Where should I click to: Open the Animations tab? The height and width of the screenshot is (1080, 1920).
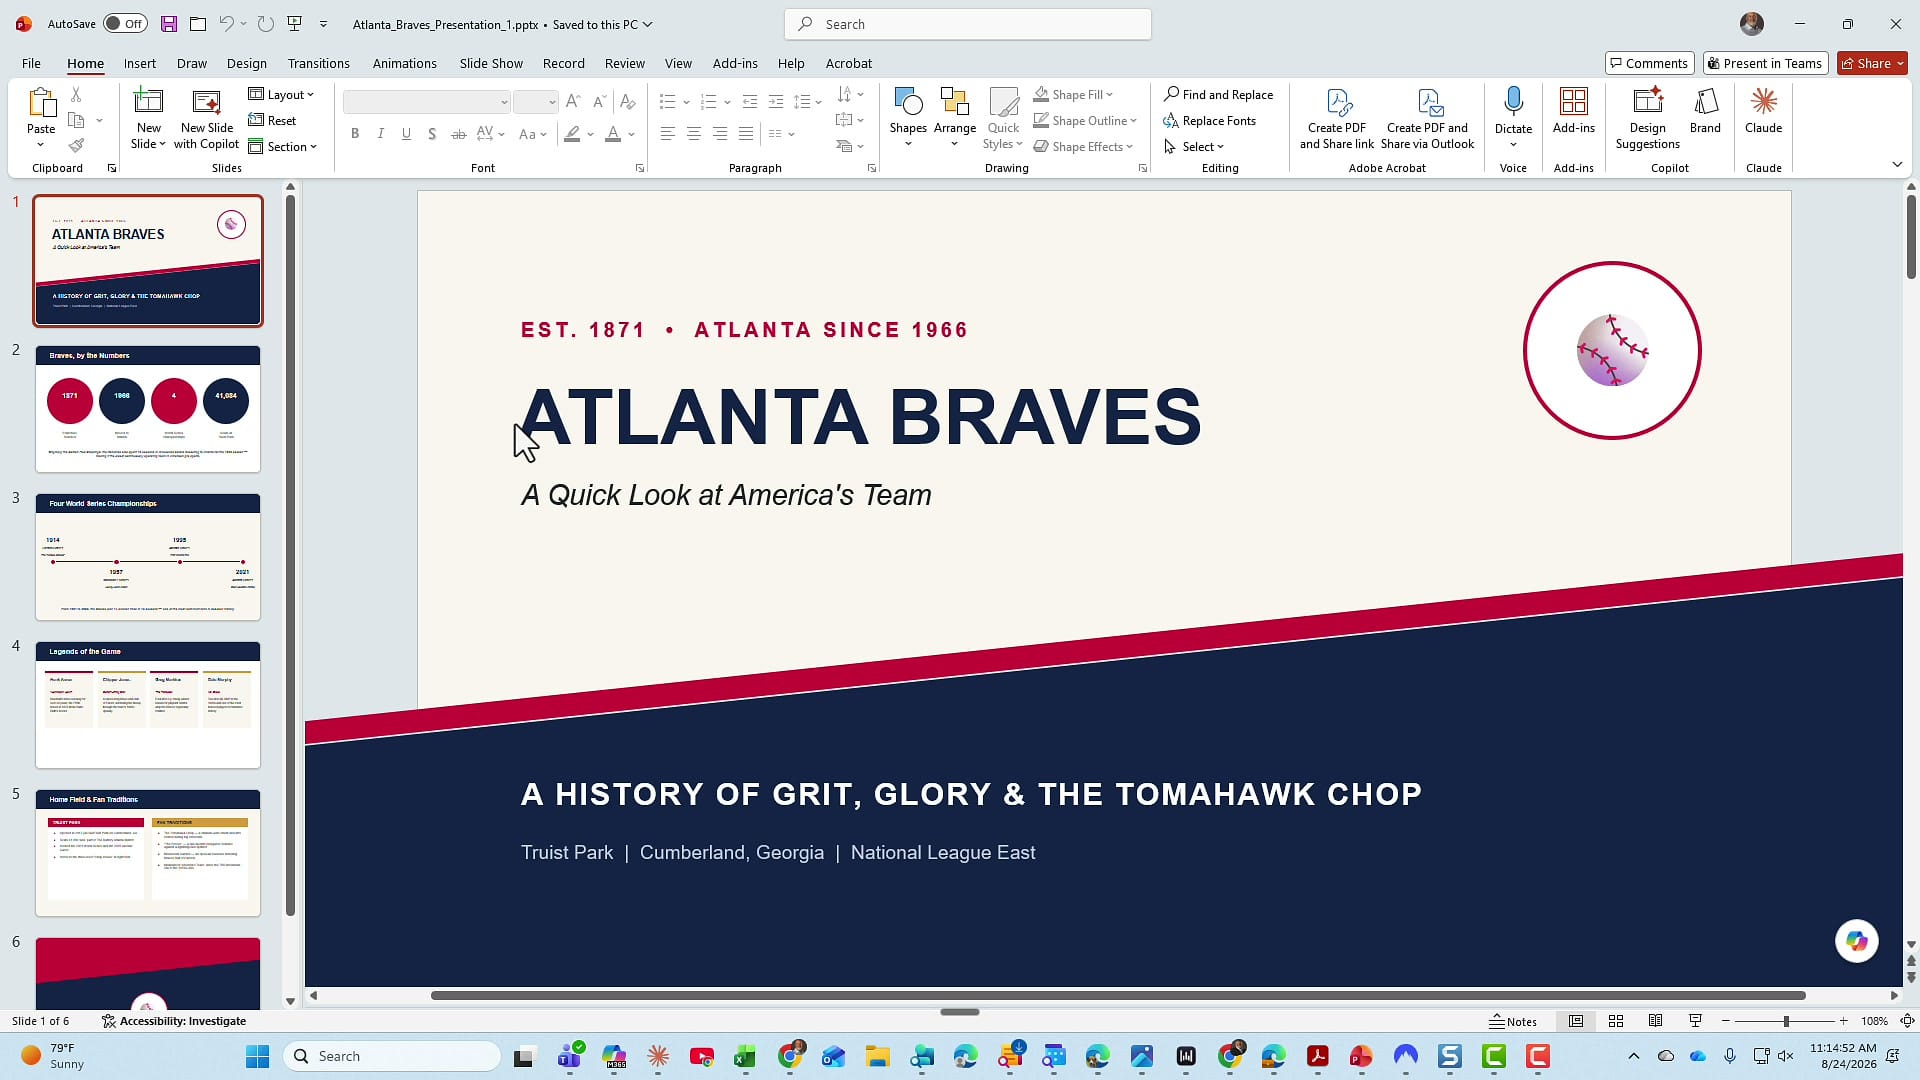pyautogui.click(x=404, y=63)
